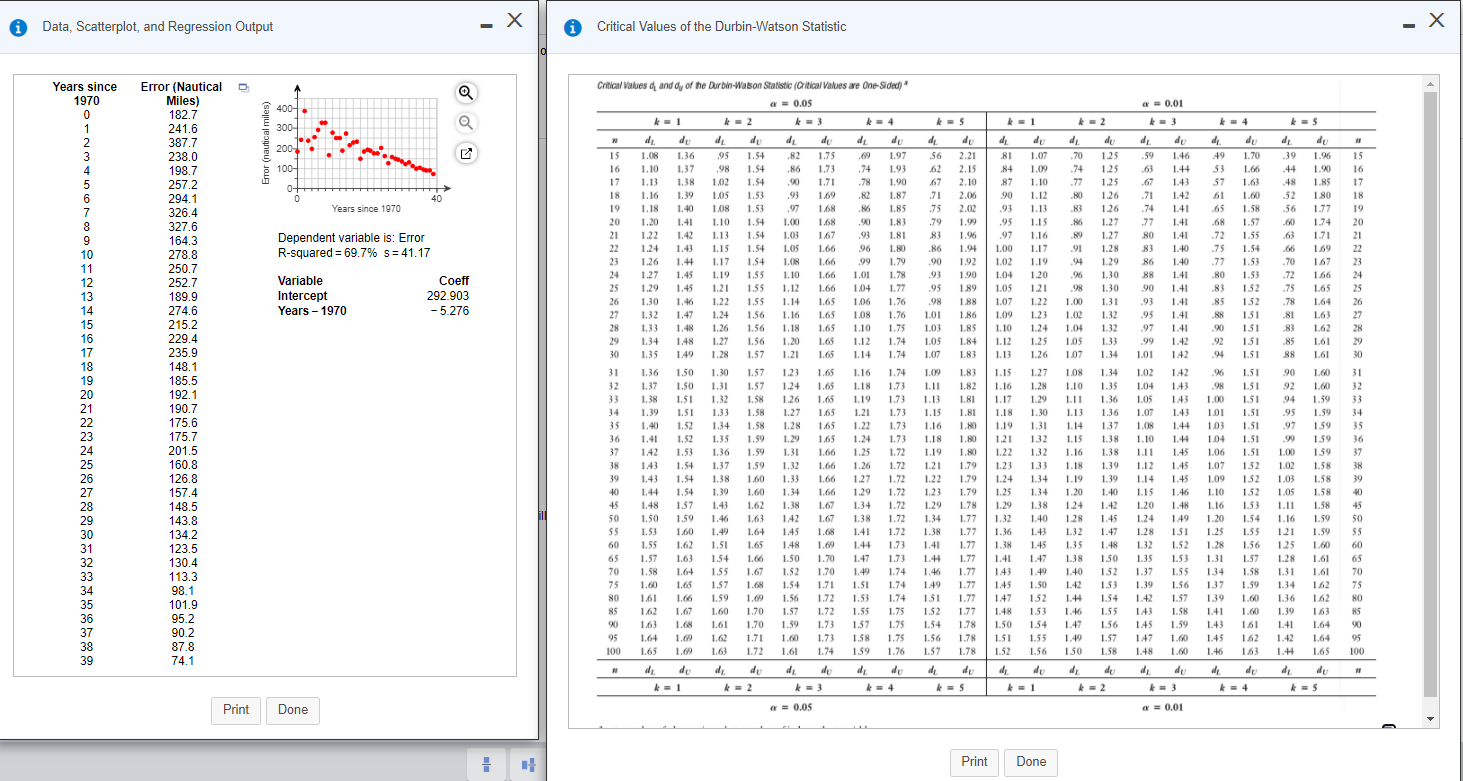Click the vertical scrollbar thumb in the Critical Values window
Viewport: 1463px width, 781px height.
tap(1429, 393)
